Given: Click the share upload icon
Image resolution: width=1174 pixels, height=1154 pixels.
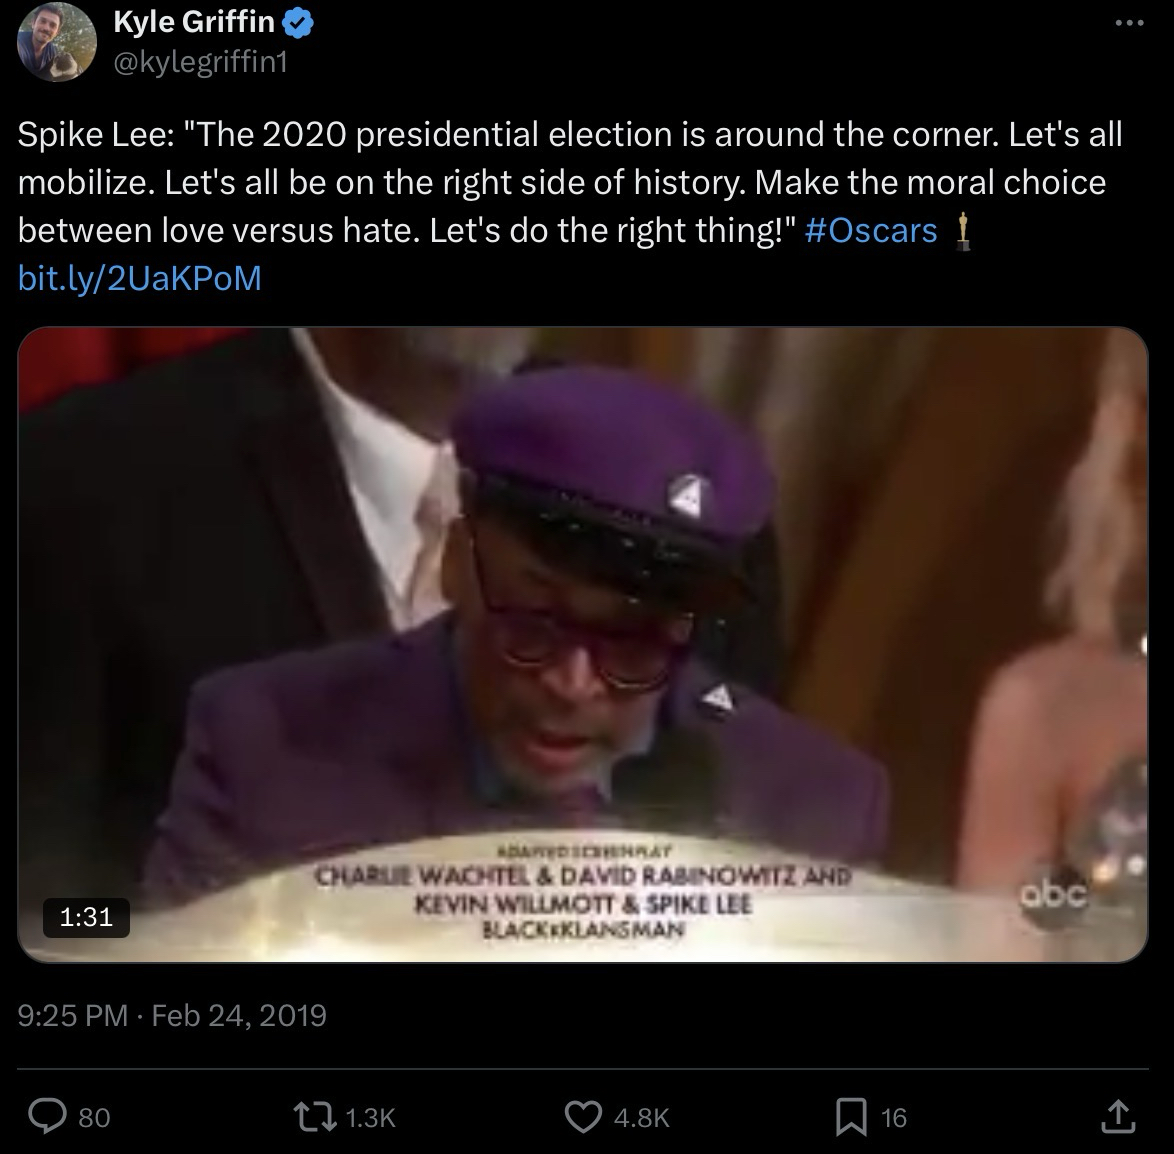Looking at the screenshot, I should [1116, 1116].
